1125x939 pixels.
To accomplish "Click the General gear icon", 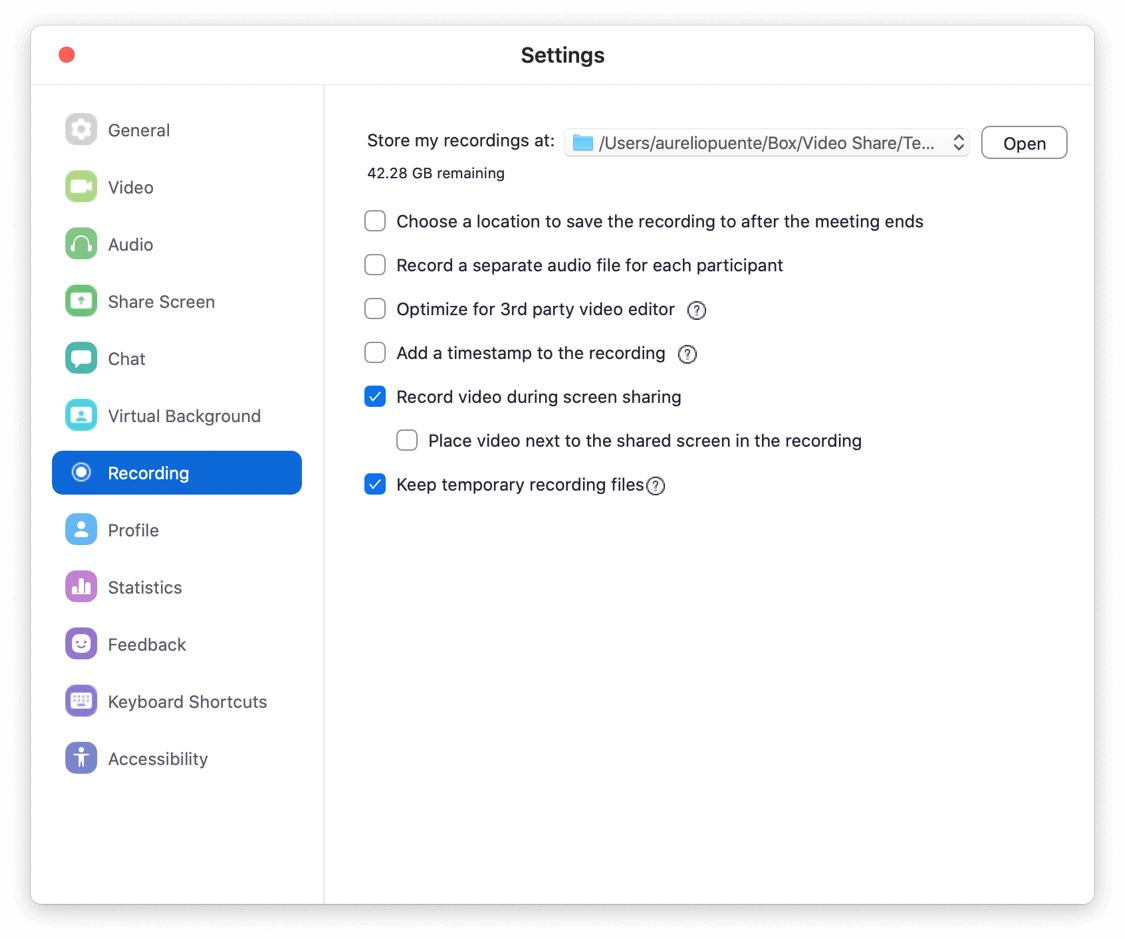I will coord(81,130).
